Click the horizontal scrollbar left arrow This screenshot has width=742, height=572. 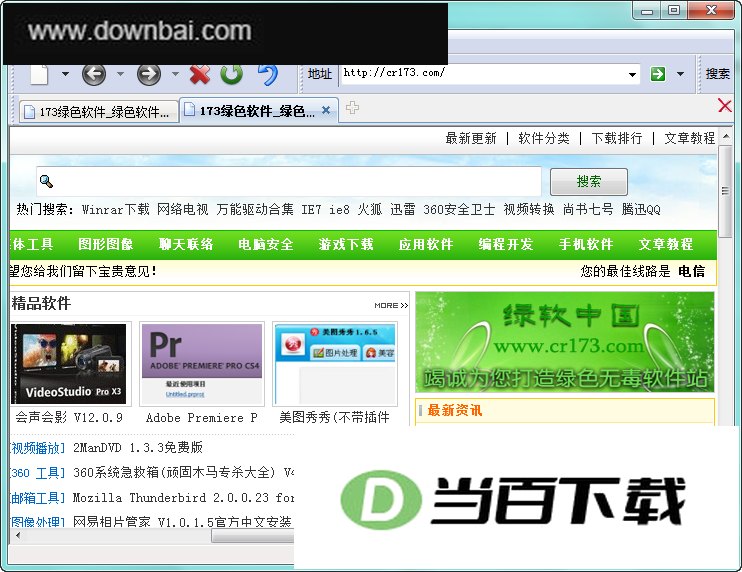coord(18,536)
